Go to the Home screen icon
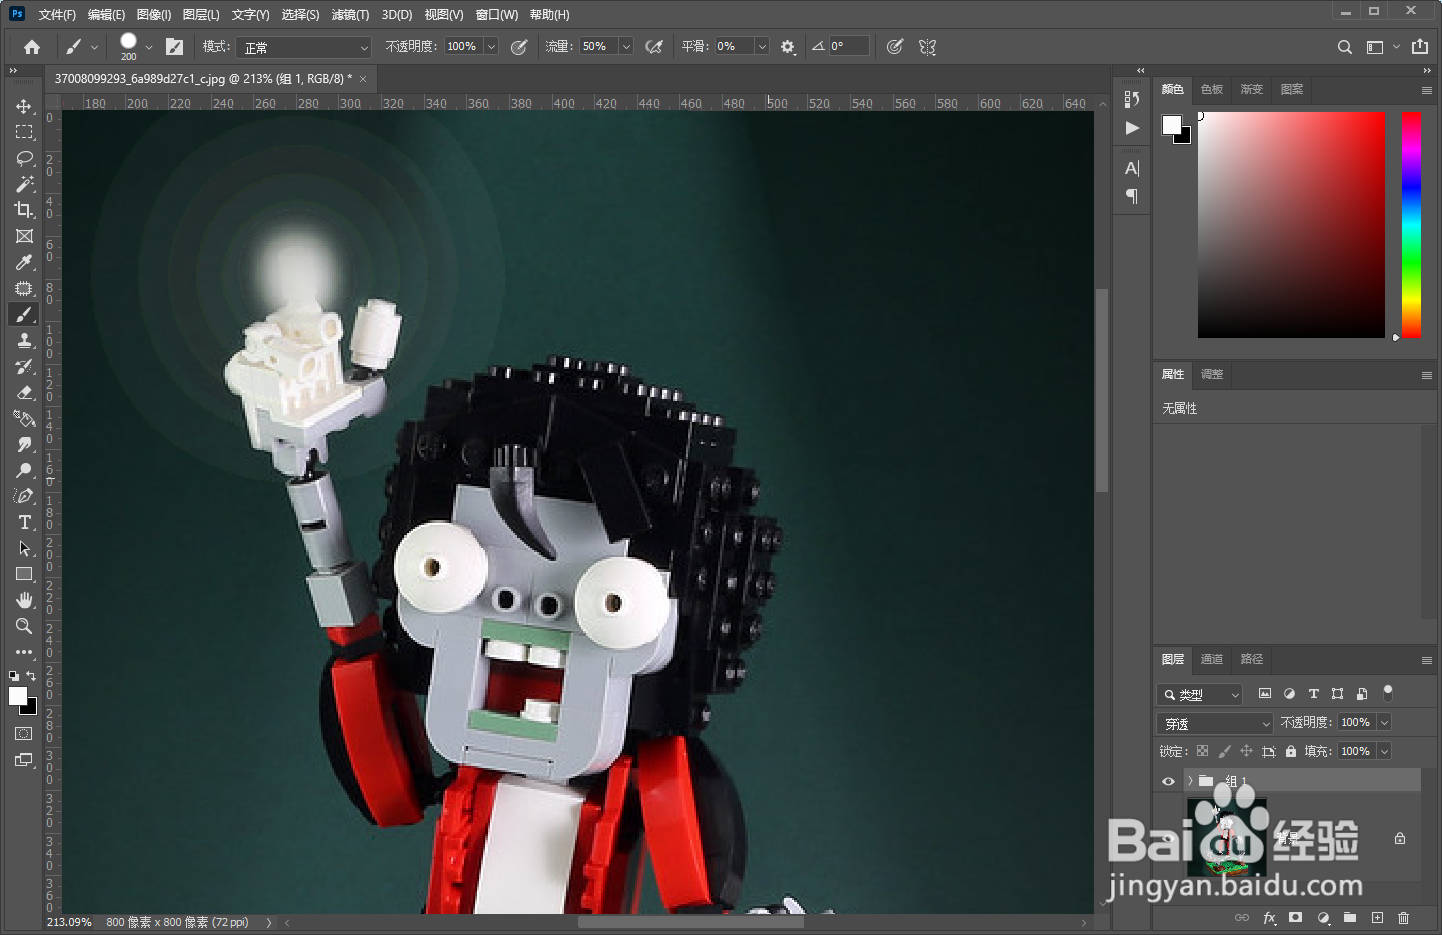This screenshot has height=935, width=1442. [x=32, y=47]
